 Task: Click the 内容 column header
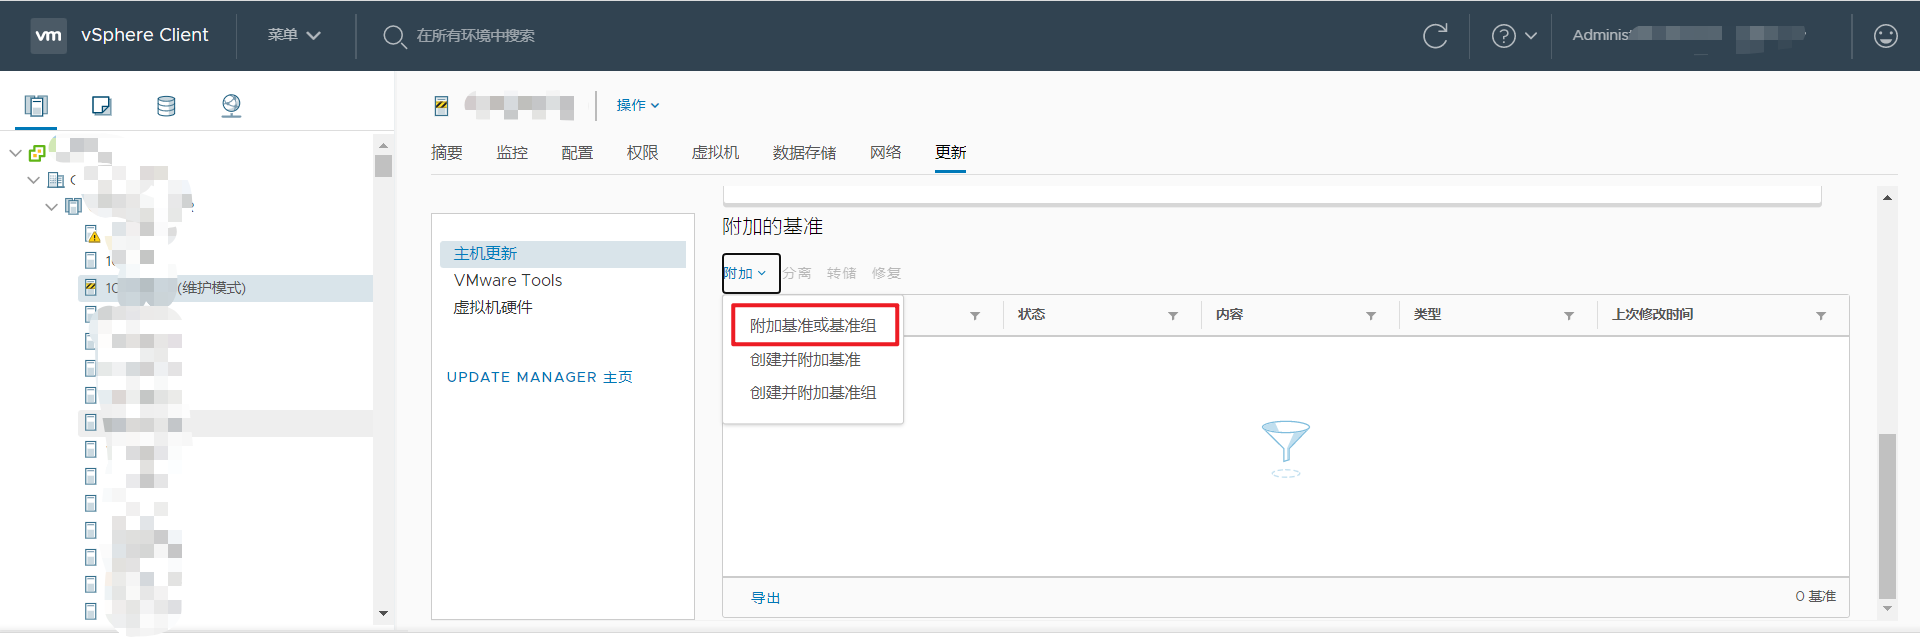tap(1229, 315)
